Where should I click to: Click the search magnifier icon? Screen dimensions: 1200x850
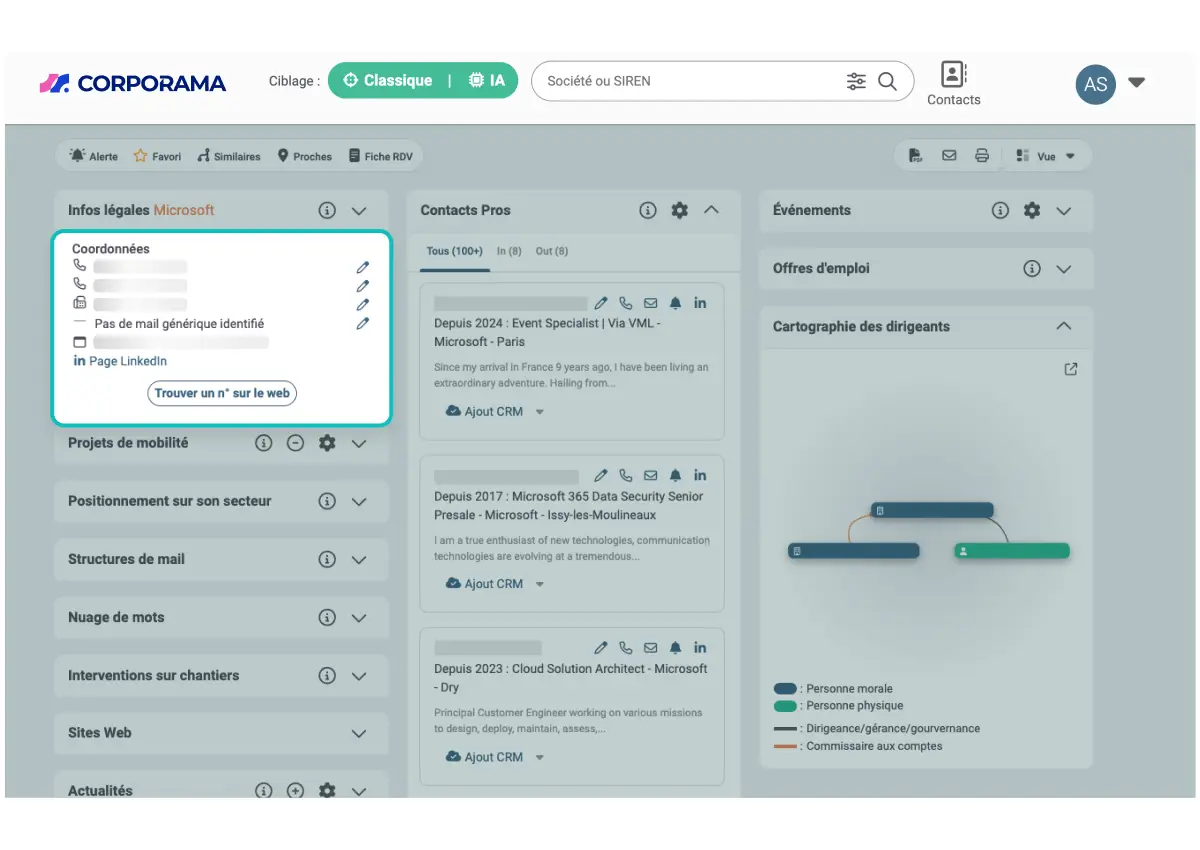[887, 81]
